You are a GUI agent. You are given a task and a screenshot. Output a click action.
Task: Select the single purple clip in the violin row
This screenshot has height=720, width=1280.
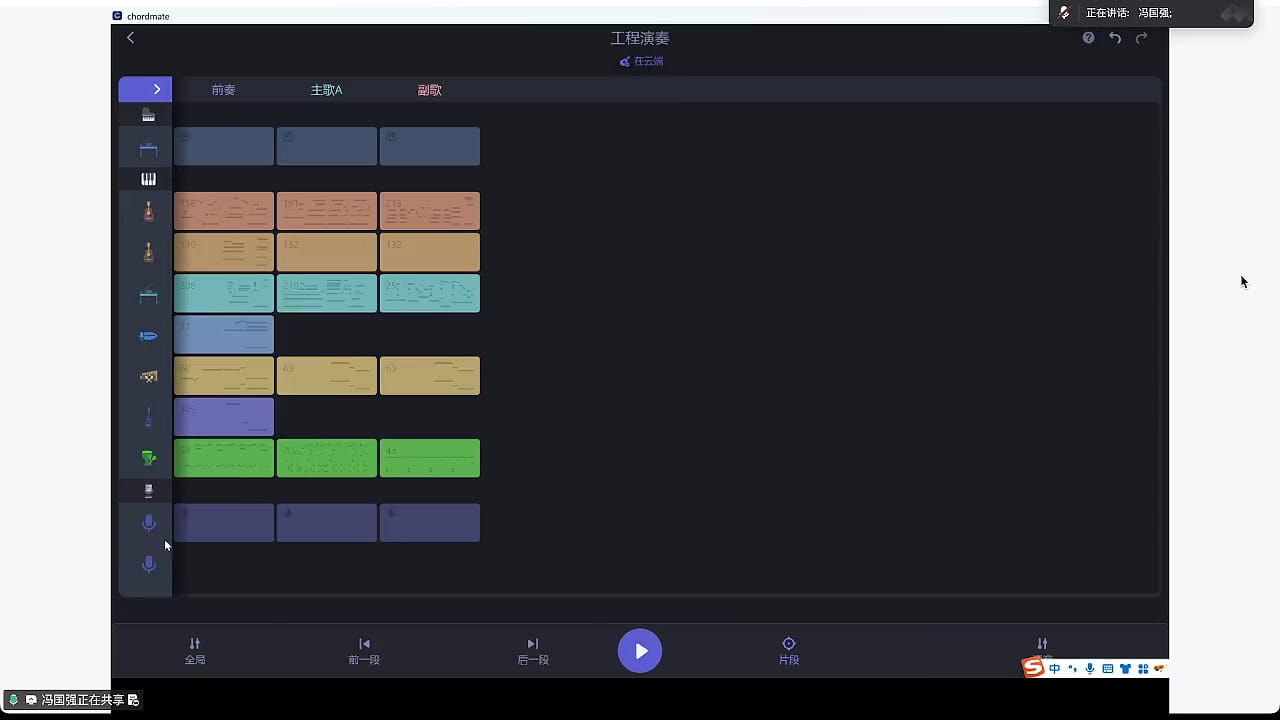[224, 417]
